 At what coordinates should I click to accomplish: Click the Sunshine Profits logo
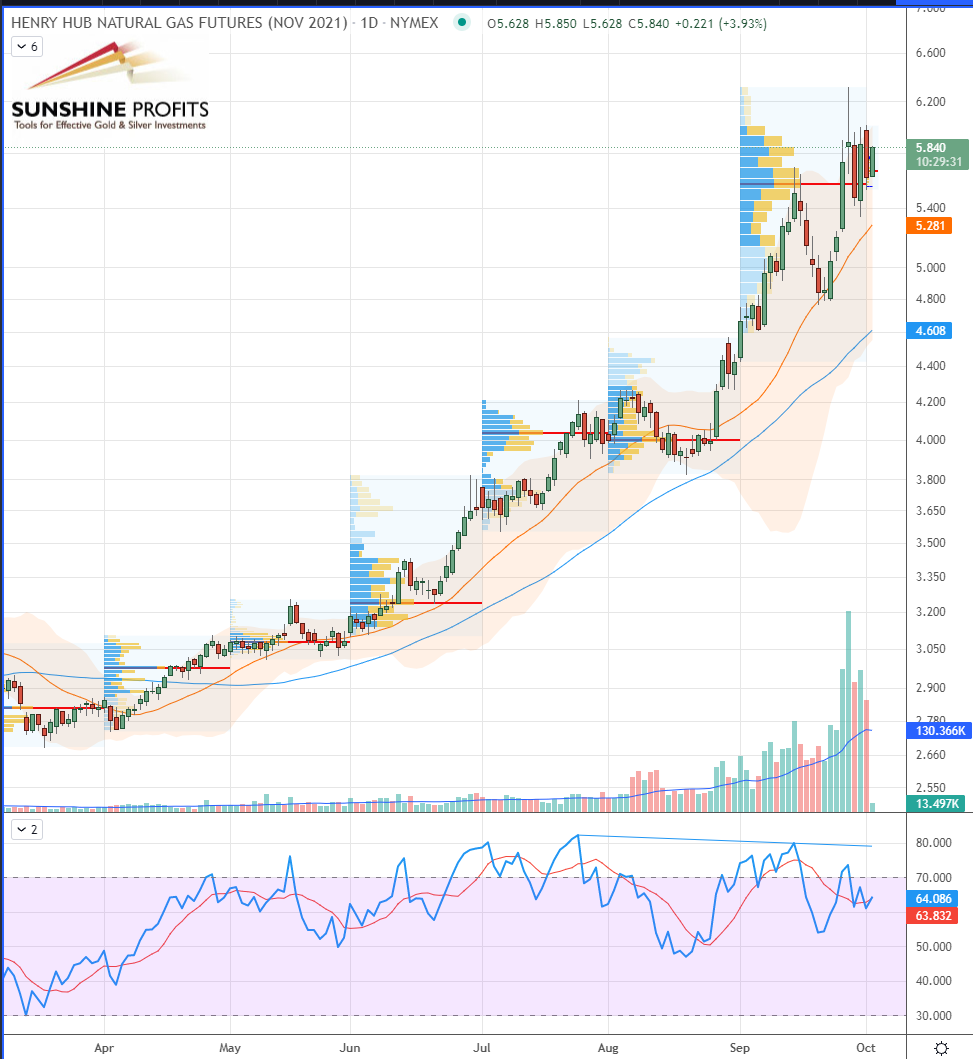(x=110, y=86)
